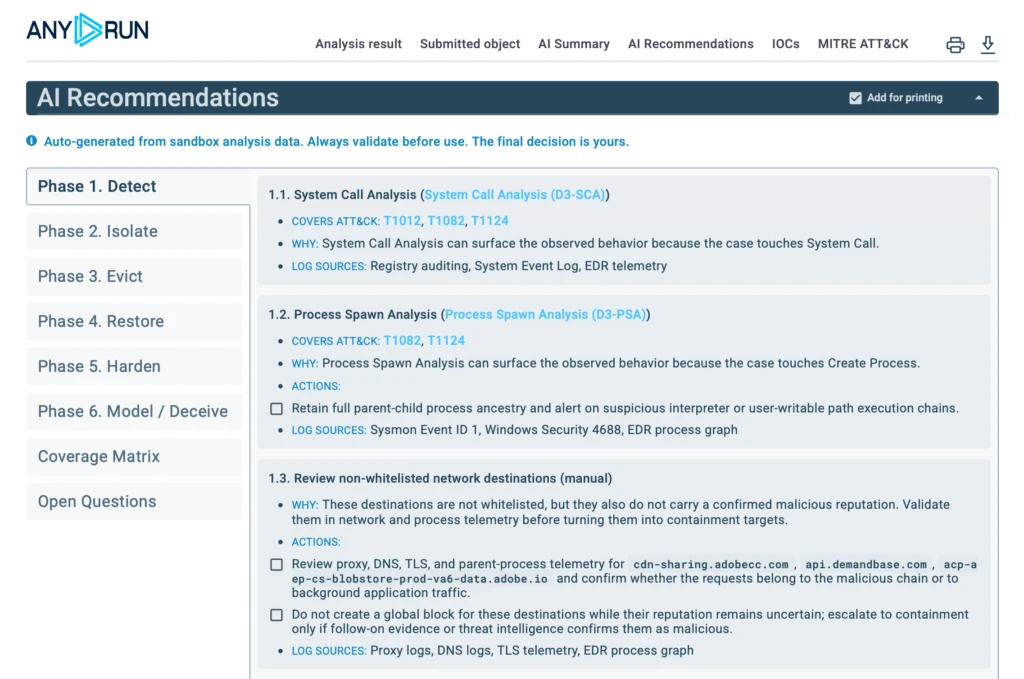
Task: Select AI Recommendations in top navigation
Action: [x=690, y=44]
